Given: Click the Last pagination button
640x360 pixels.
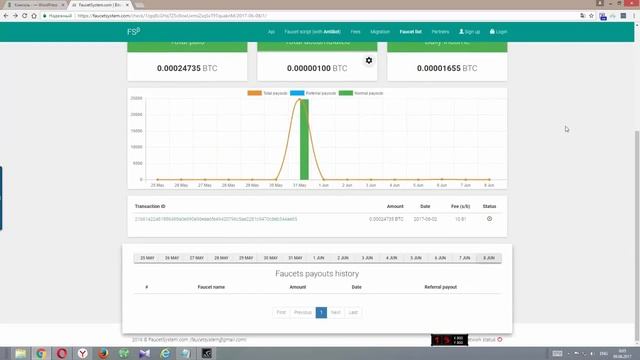Looking at the screenshot, I should point(353,312).
